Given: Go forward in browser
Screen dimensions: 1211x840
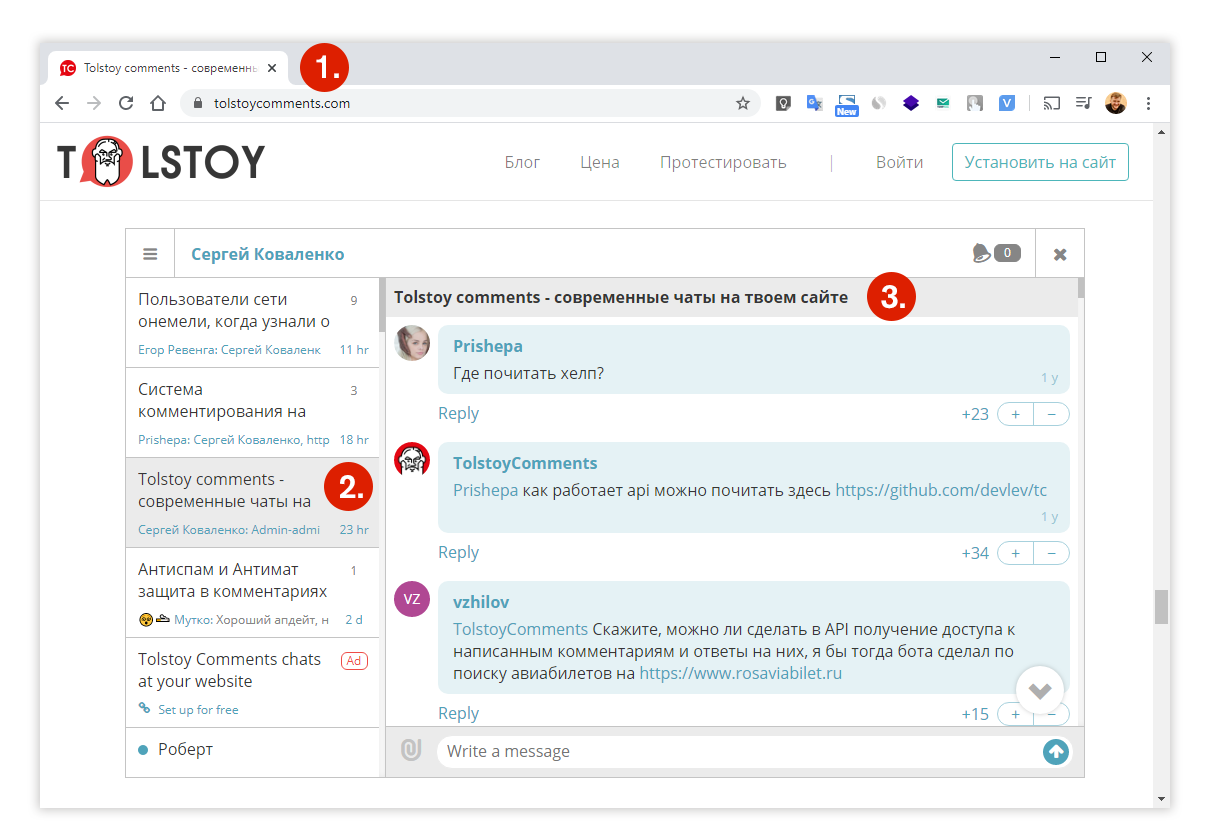Looking at the screenshot, I should [94, 103].
